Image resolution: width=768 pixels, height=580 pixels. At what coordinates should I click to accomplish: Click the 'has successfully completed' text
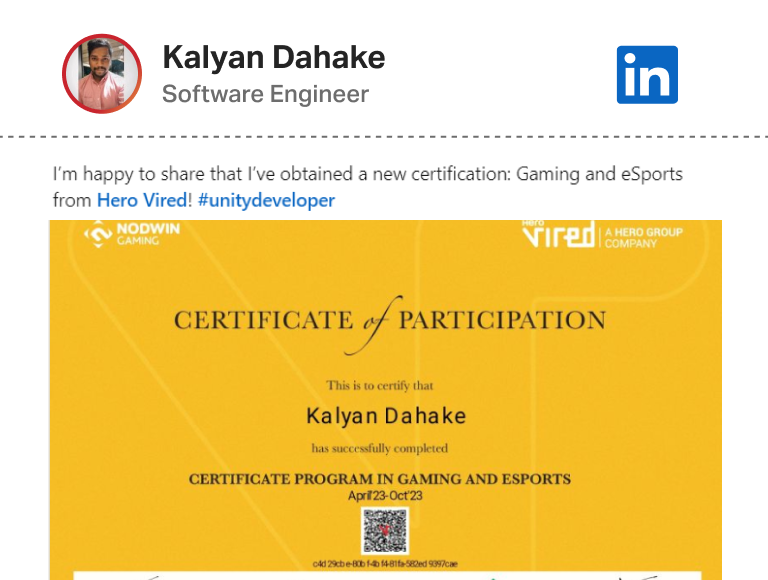[x=380, y=448]
